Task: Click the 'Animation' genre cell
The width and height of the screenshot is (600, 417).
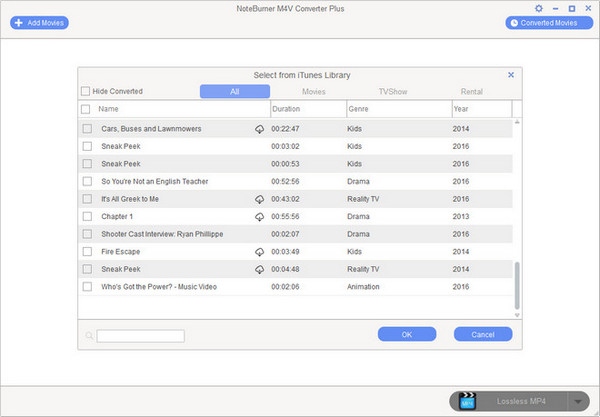Action: [363, 287]
